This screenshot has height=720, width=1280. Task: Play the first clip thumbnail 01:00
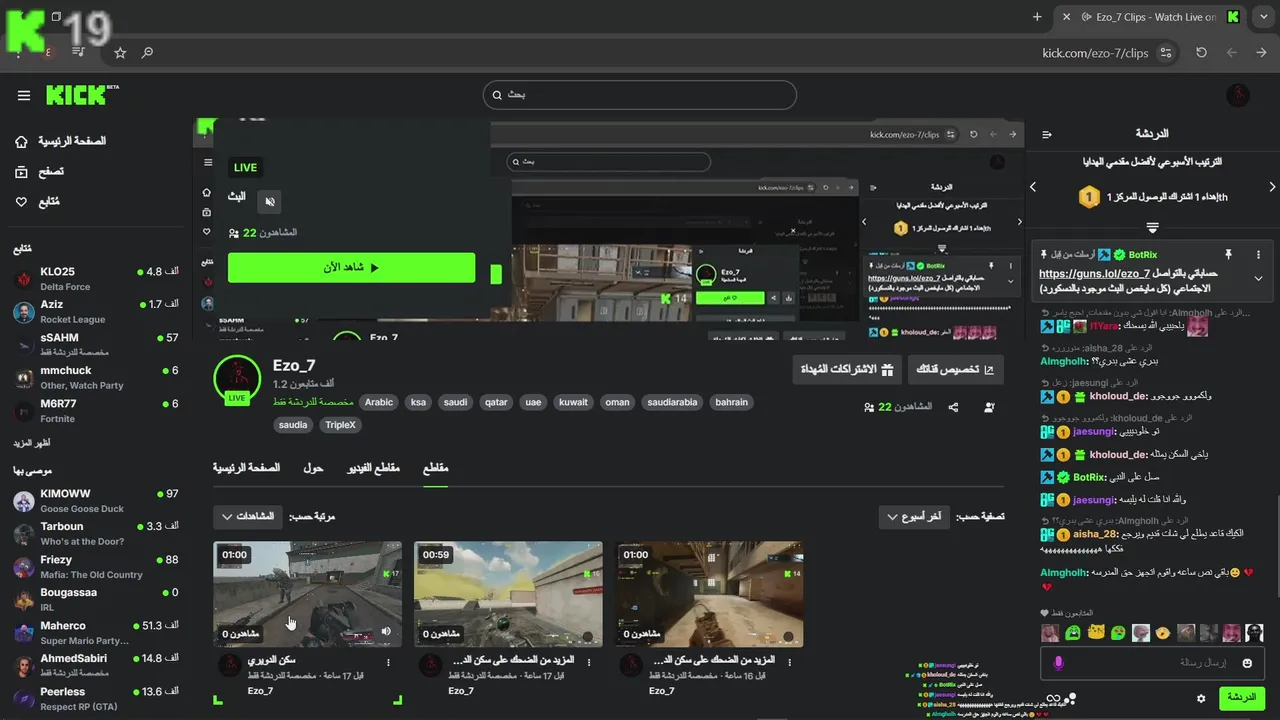tap(307, 594)
